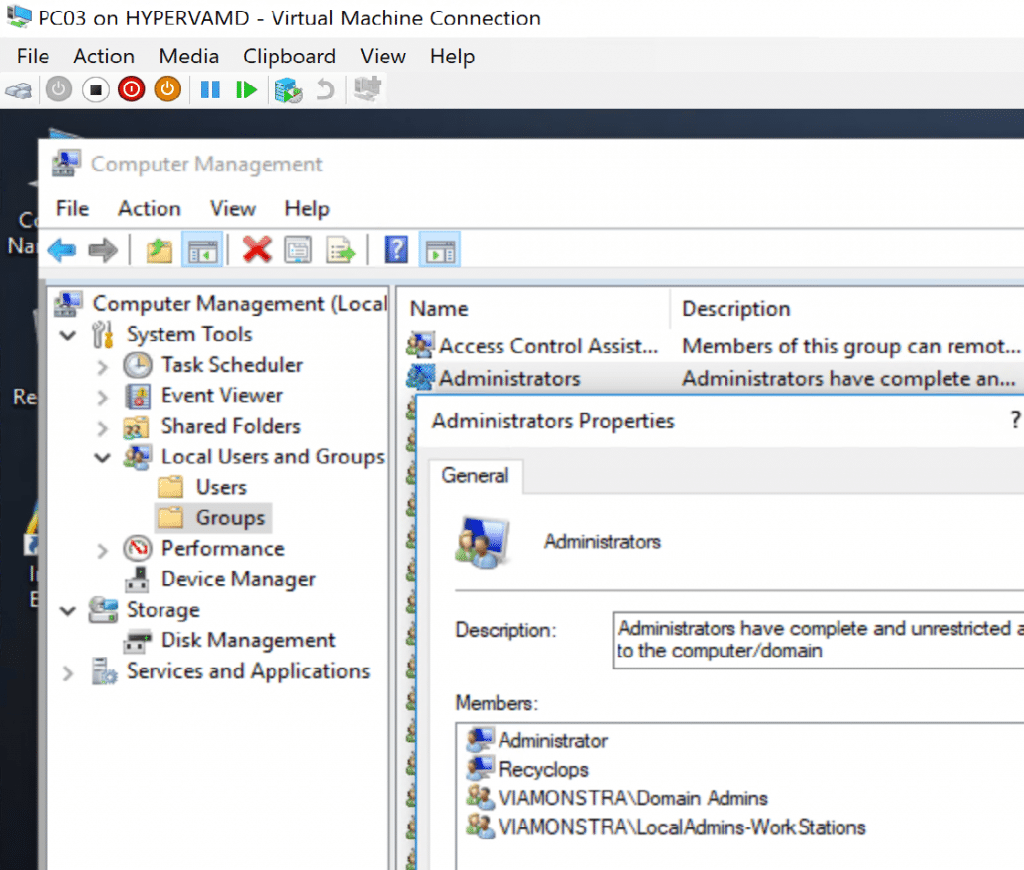Create a VM checkpoint from toolbar
This screenshot has height=870, width=1024.
[288, 90]
